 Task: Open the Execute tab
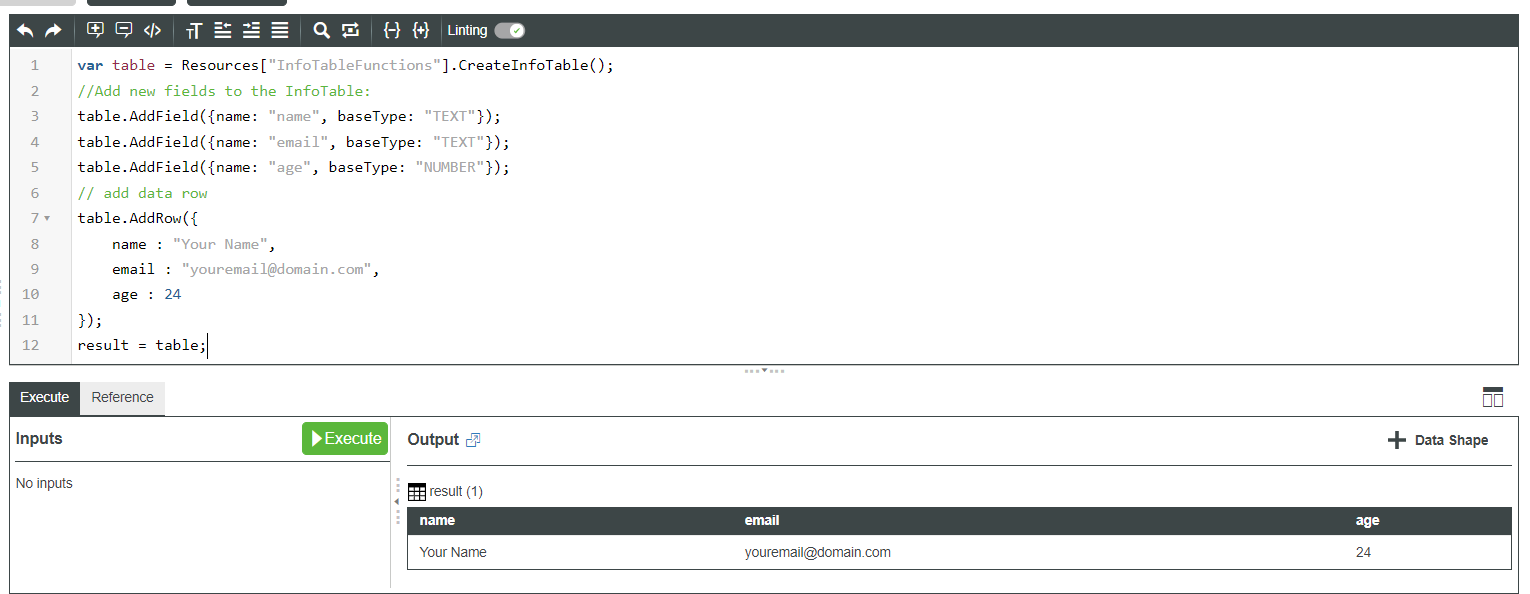pos(44,397)
